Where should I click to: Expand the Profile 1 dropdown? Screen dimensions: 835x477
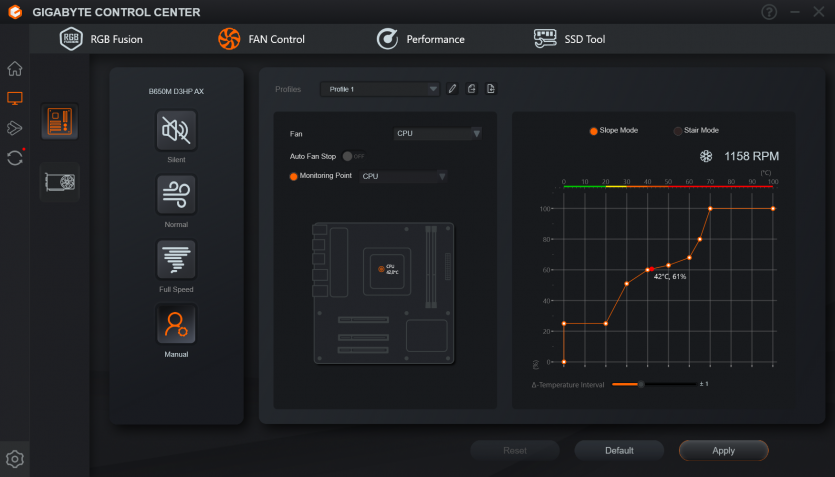[380, 89]
